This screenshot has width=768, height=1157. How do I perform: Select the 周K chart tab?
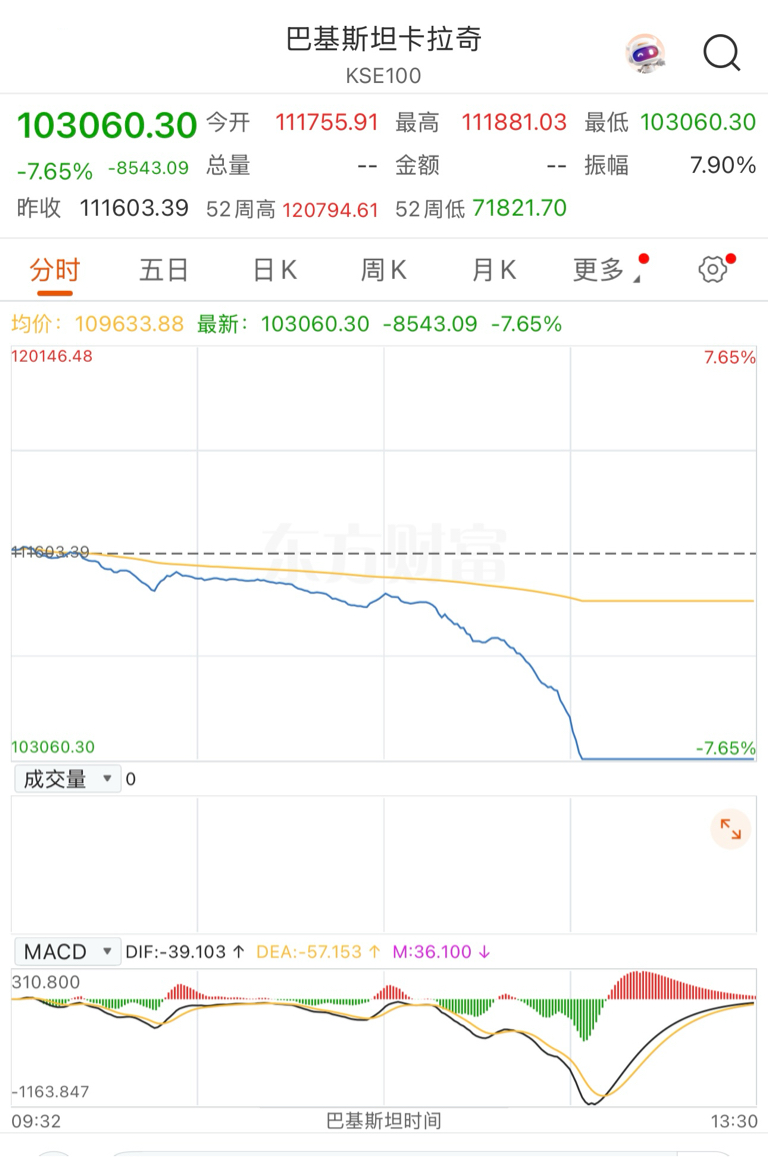coord(383,270)
